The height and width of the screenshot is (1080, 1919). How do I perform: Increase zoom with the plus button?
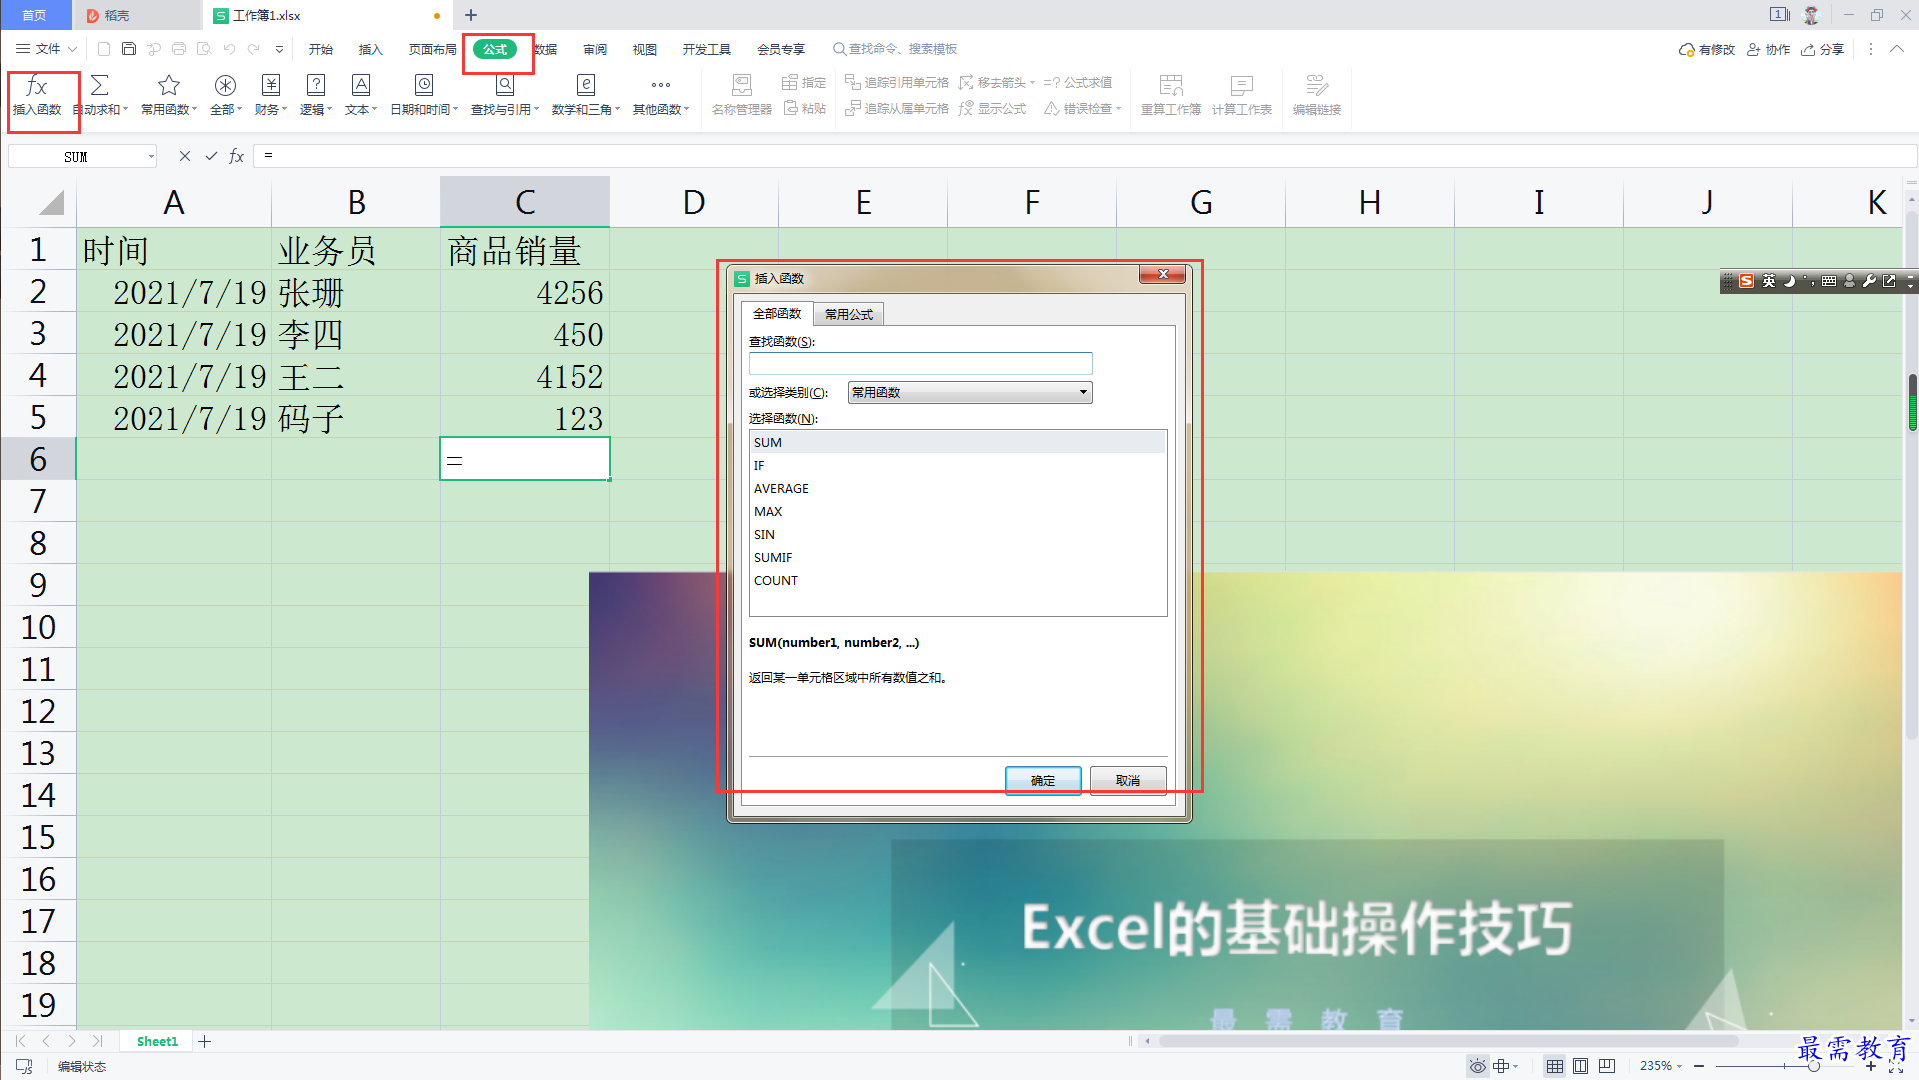point(1871,1066)
